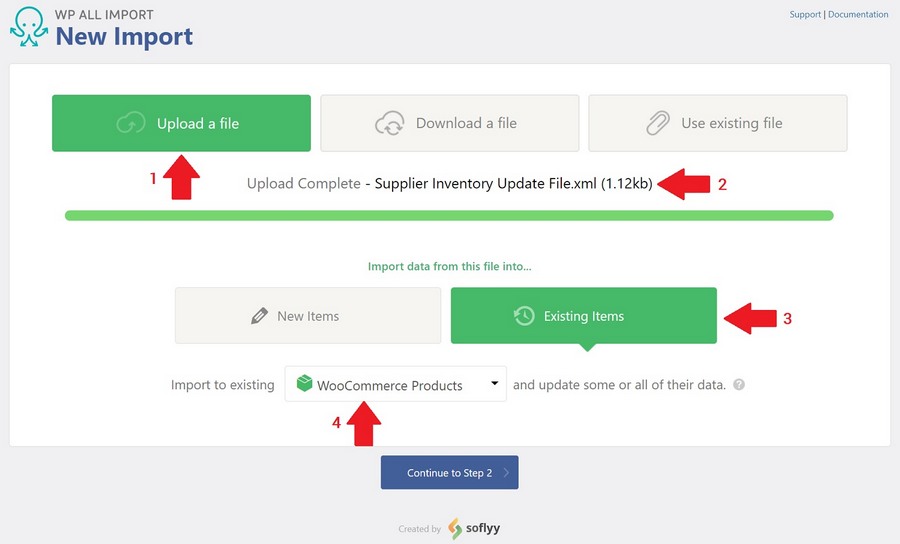Image resolution: width=900 pixels, height=544 pixels.
Task: Click the cloud upload icon
Action: pos(130,123)
